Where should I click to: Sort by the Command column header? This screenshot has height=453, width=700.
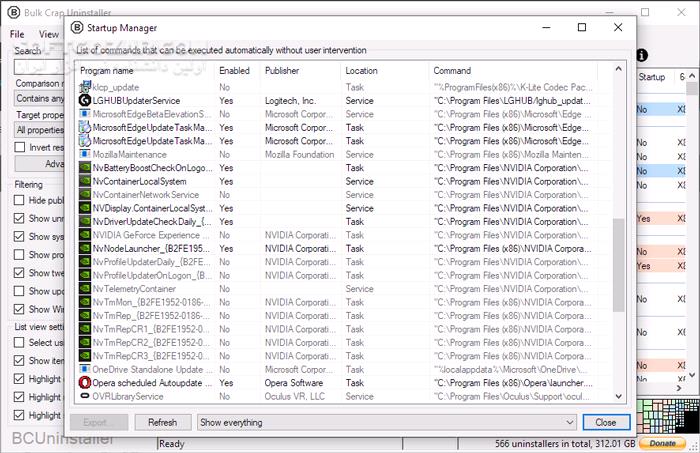[x=452, y=71]
